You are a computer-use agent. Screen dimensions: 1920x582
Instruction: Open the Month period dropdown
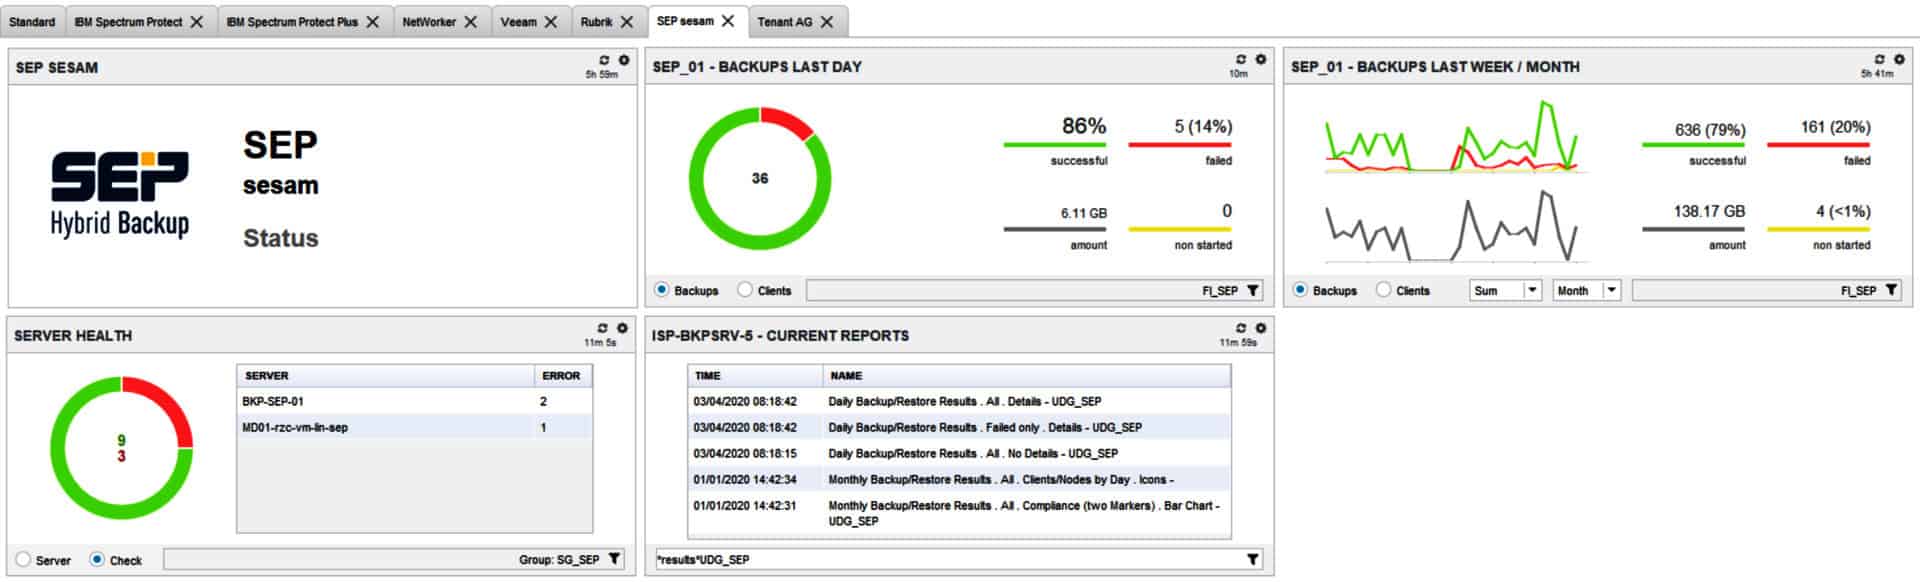[x=1611, y=290]
